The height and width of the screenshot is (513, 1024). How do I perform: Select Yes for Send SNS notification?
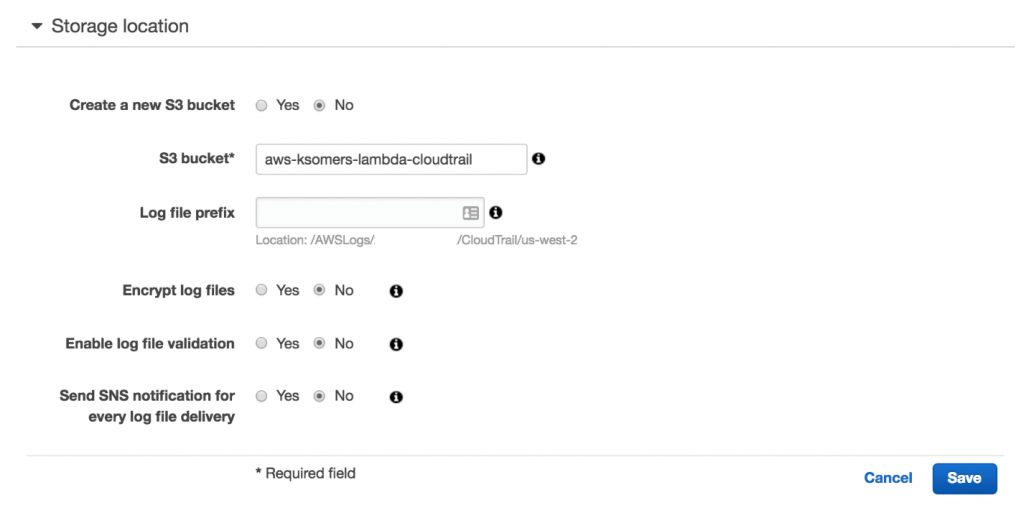point(262,396)
